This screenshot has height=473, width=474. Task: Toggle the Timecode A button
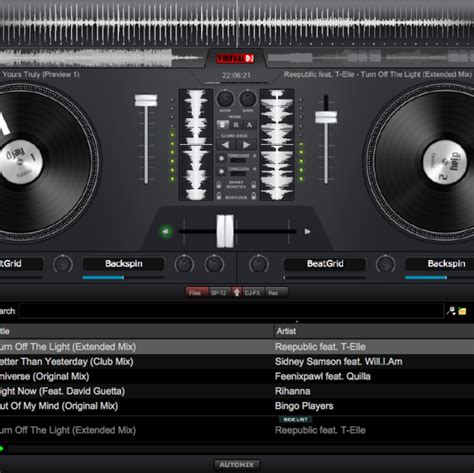coord(221,158)
